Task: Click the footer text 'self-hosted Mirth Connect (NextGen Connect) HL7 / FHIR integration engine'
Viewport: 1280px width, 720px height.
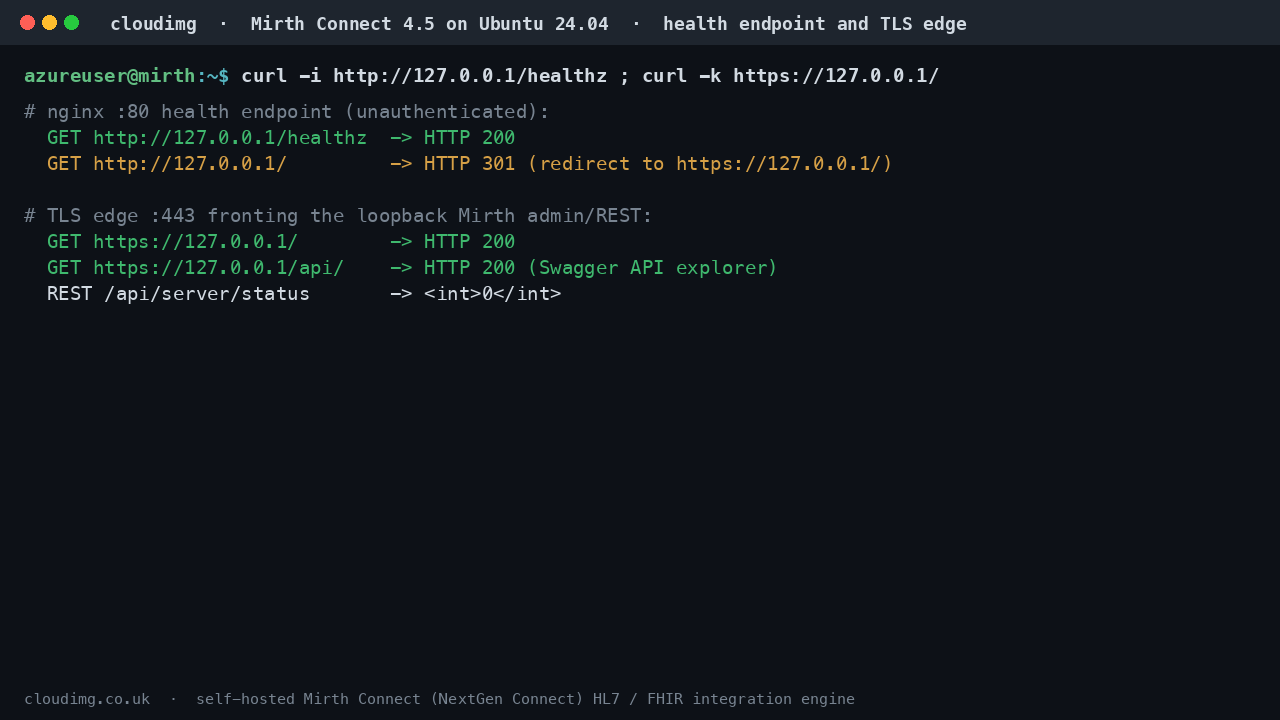Action: pyautogui.click(x=525, y=699)
